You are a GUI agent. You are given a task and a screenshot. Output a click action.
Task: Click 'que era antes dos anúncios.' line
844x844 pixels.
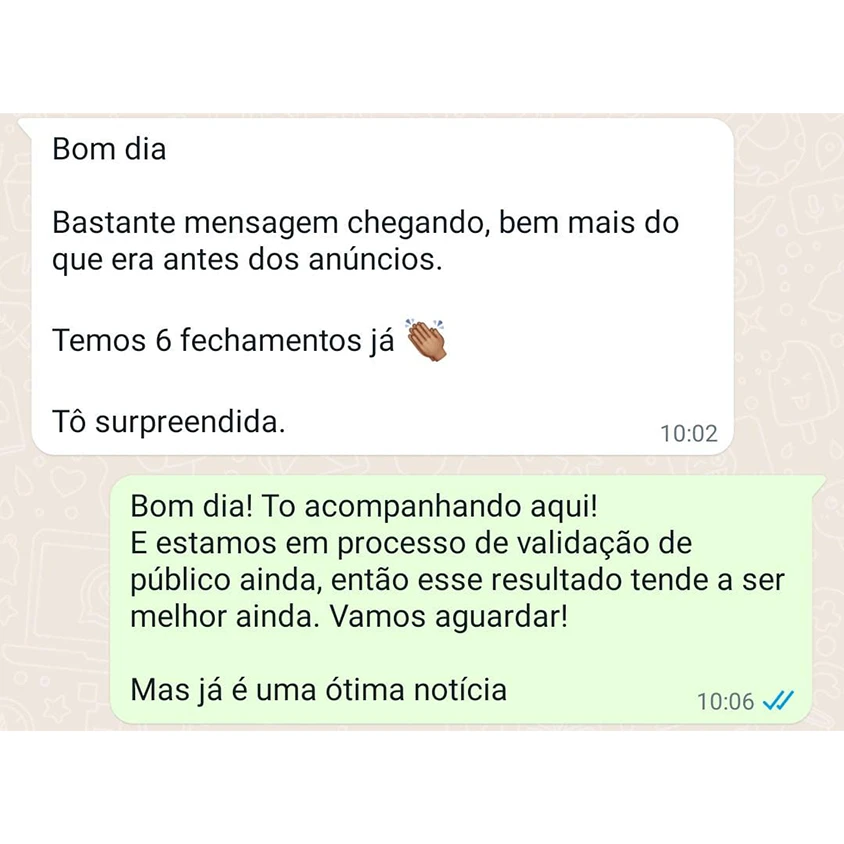(x=247, y=260)
